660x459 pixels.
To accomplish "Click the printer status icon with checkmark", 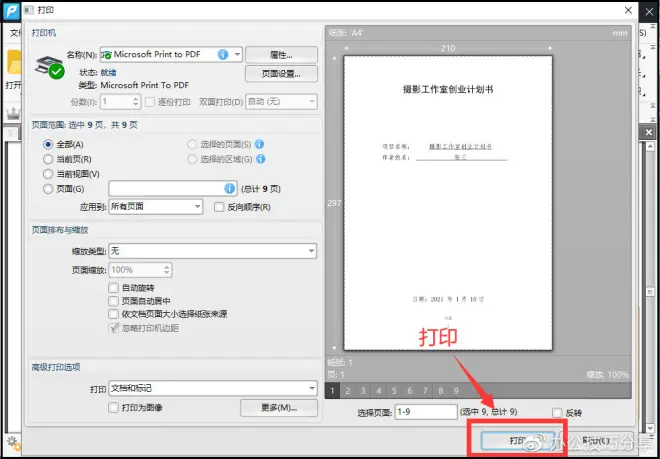I will (49, 67).
